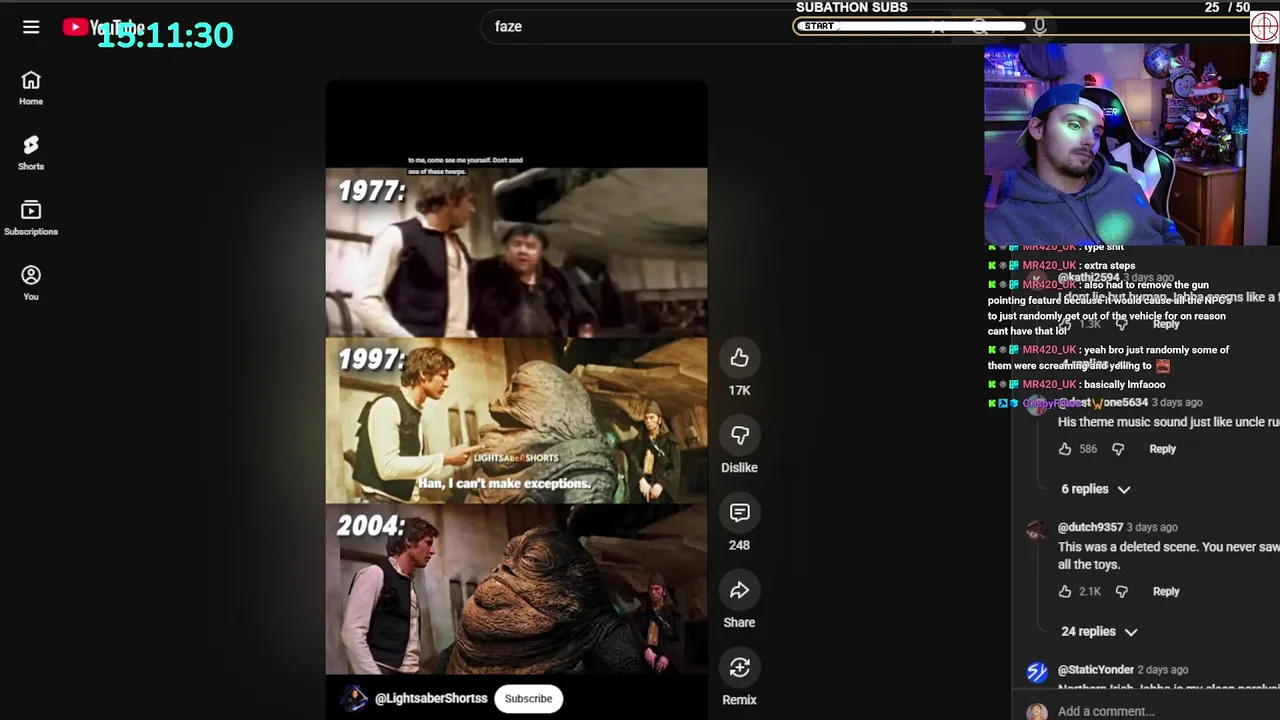Dislike the short video
Image resolution: width=1280 pixels, height=720 pixels.
739,435
